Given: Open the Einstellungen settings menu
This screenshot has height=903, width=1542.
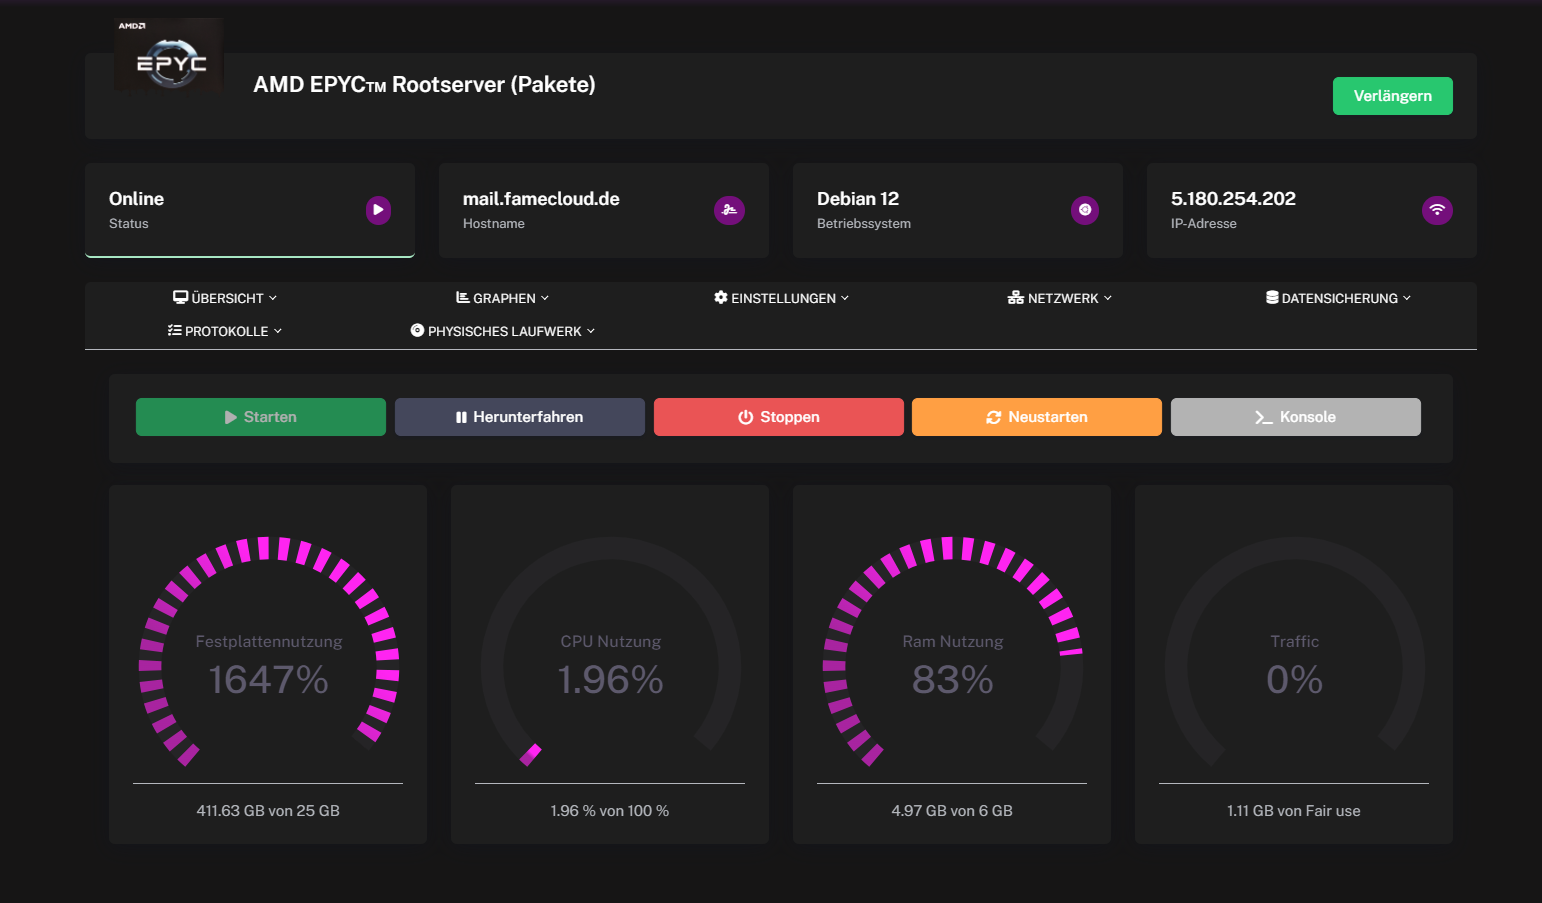Looking at the screenshot, I should [x=781, y=298].
